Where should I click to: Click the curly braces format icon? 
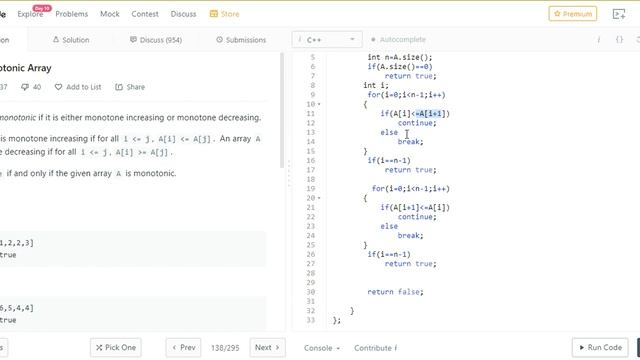pos(619,40)
